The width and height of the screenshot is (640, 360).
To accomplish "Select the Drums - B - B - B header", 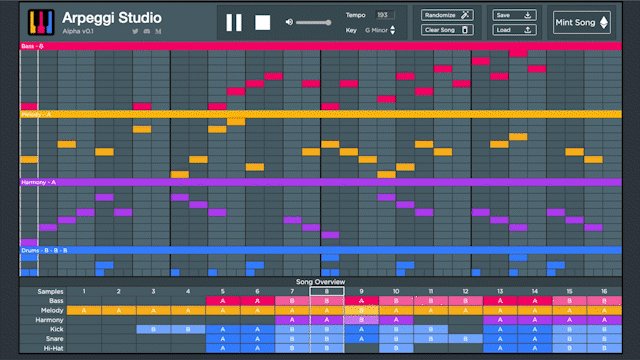I will [320, 250].
